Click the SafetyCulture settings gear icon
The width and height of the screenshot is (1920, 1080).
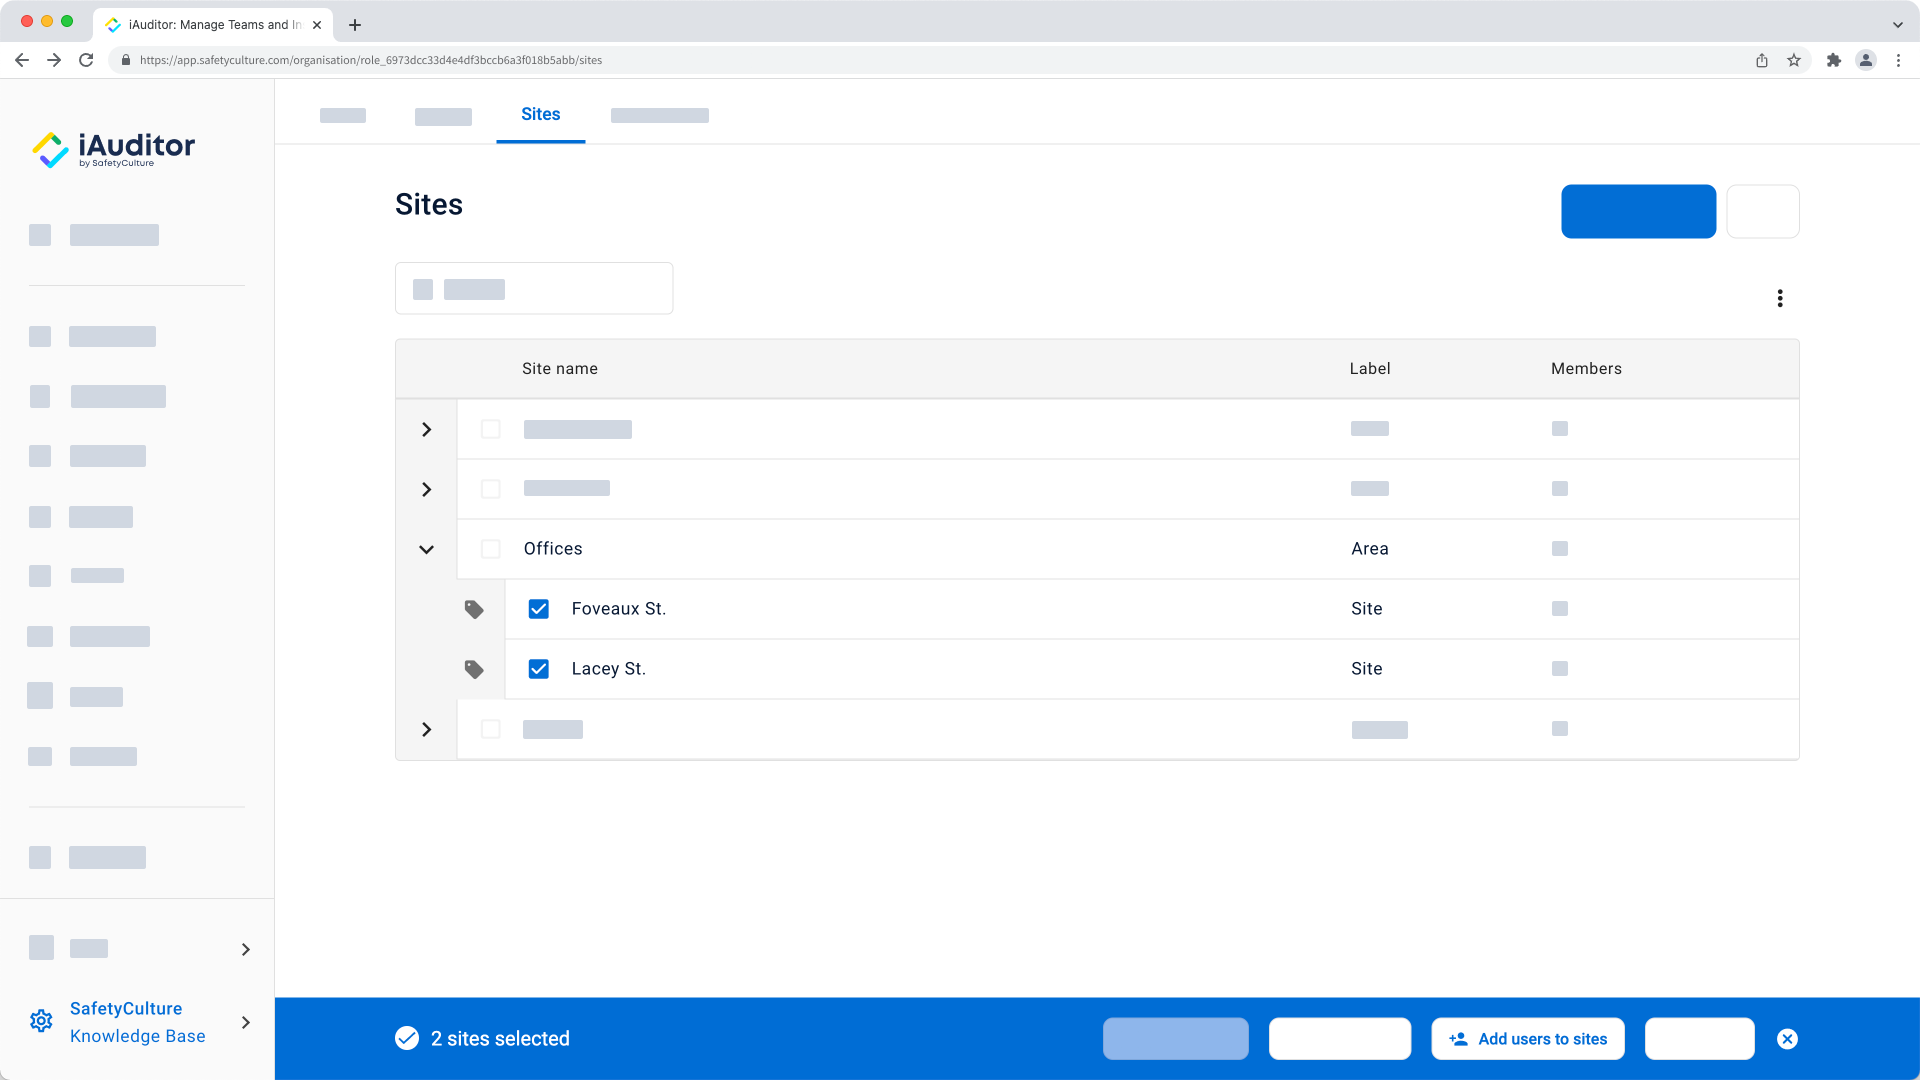point(41,1021)
